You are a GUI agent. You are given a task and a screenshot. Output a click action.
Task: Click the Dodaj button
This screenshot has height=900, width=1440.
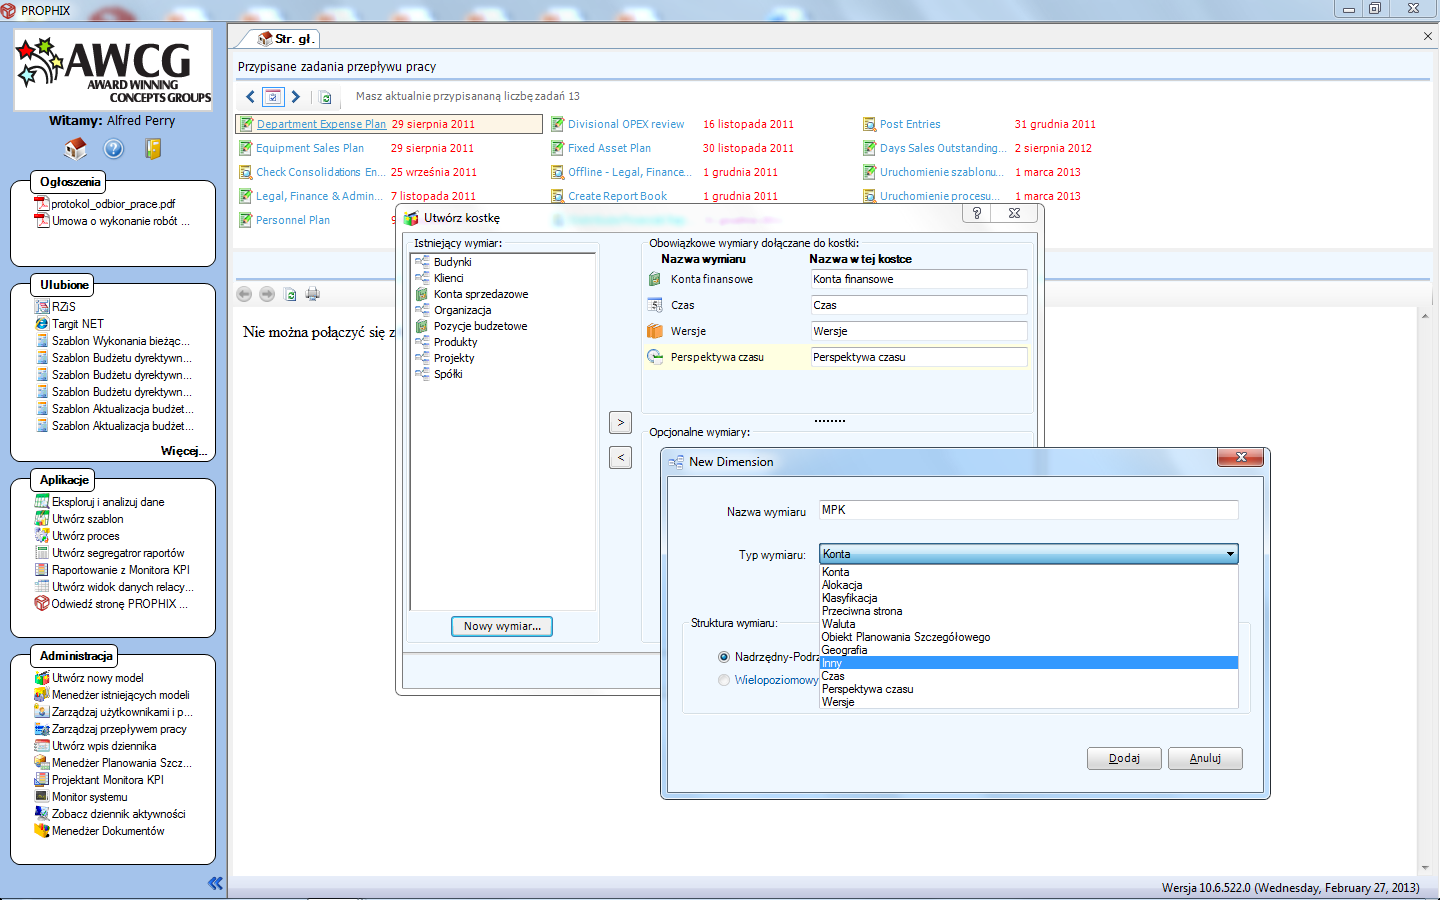1125,758
